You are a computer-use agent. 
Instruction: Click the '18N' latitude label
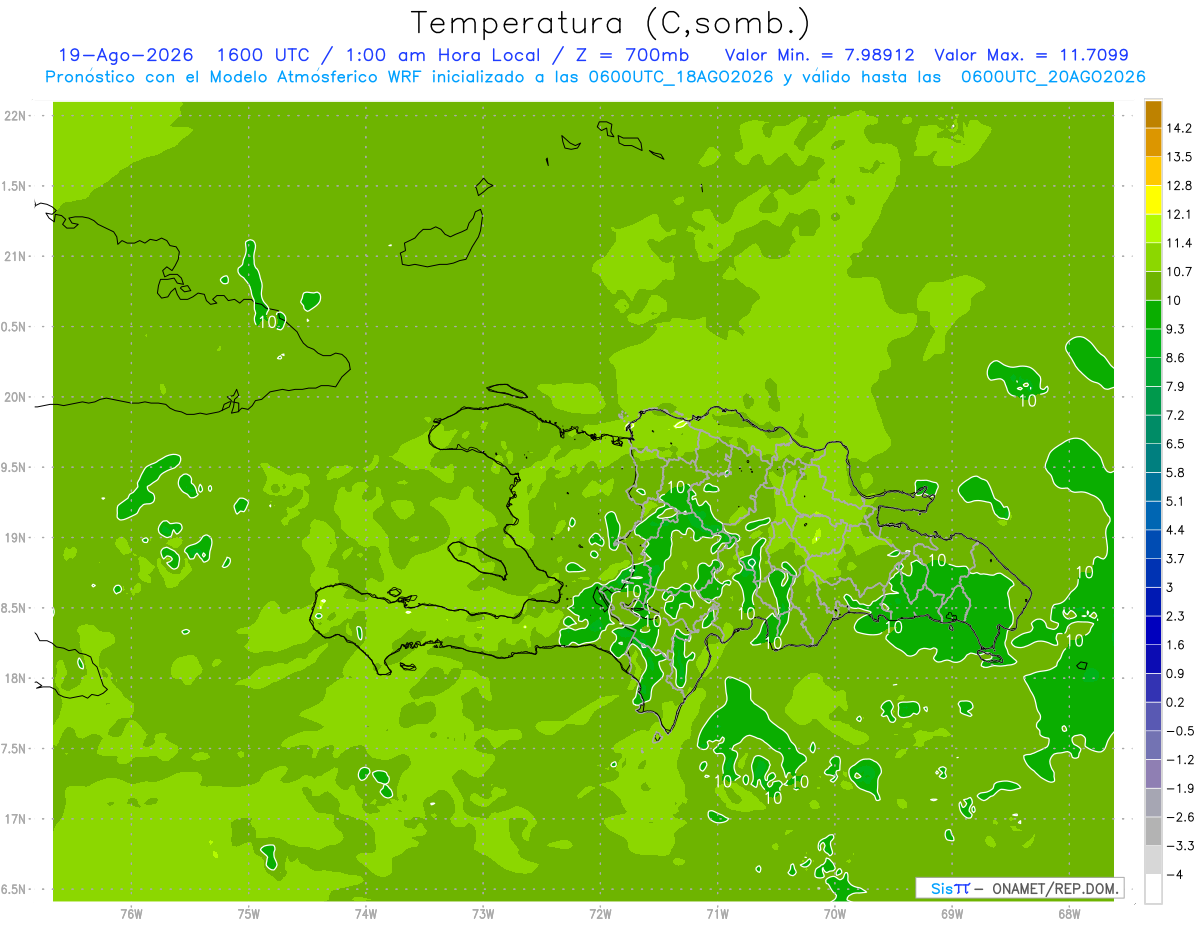click(x=17, y=679)
